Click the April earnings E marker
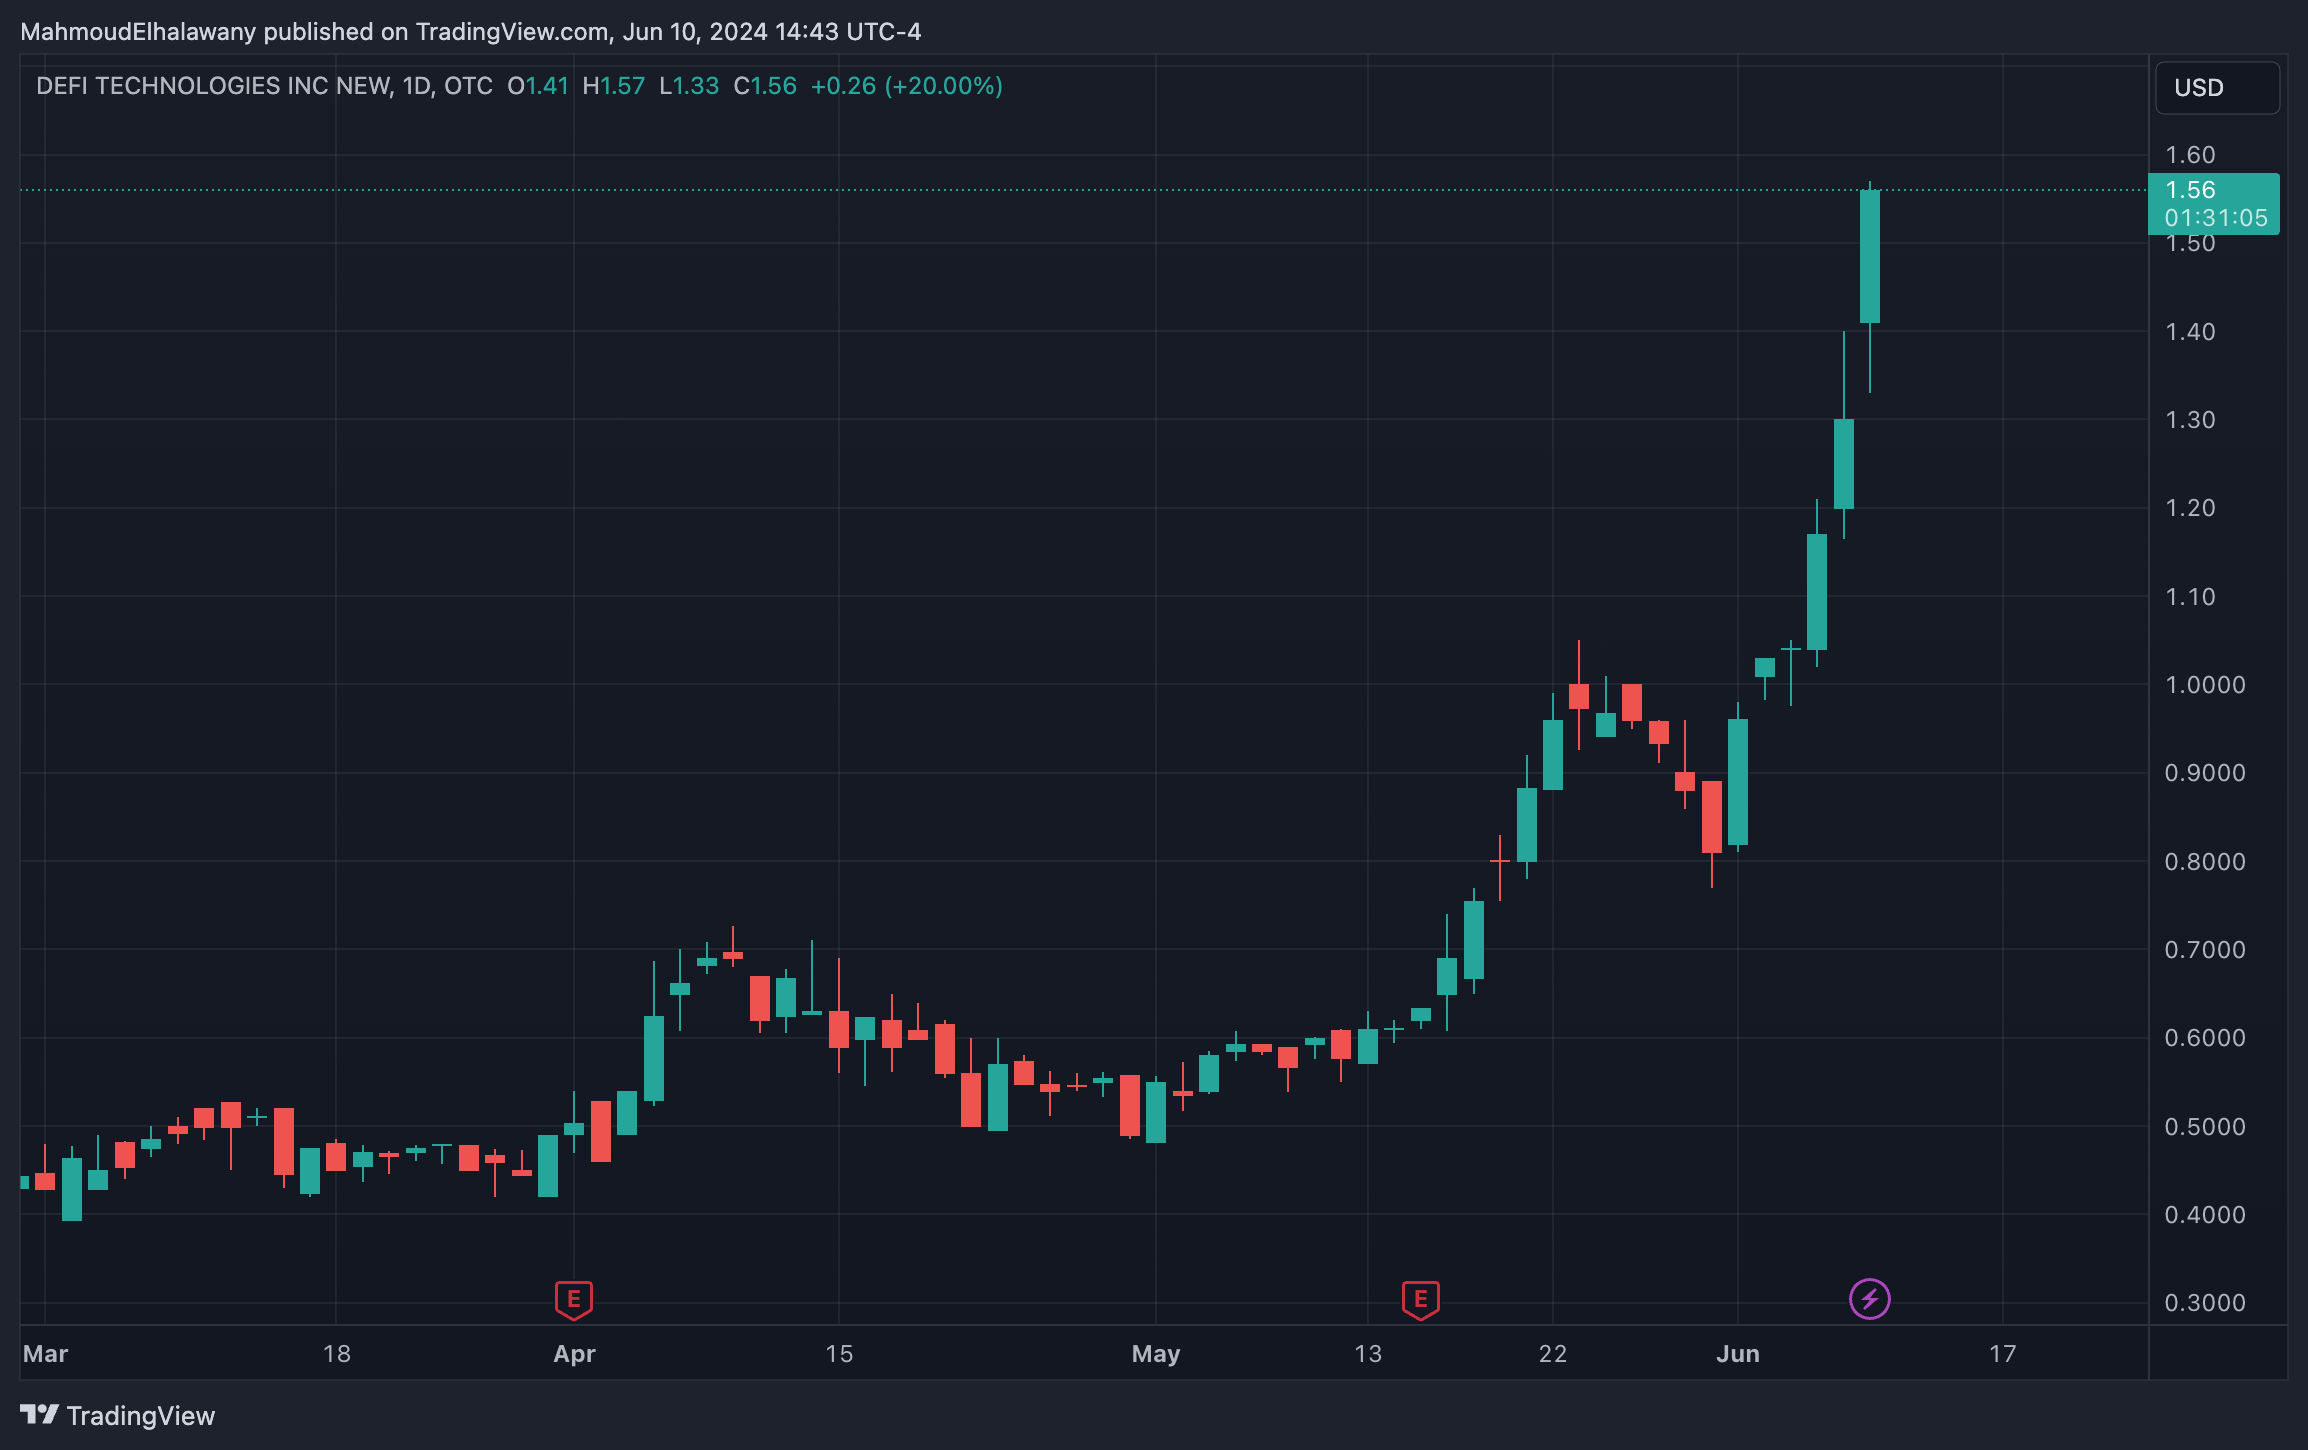Screen dimensions: 2308x1450 (574, 1299)
